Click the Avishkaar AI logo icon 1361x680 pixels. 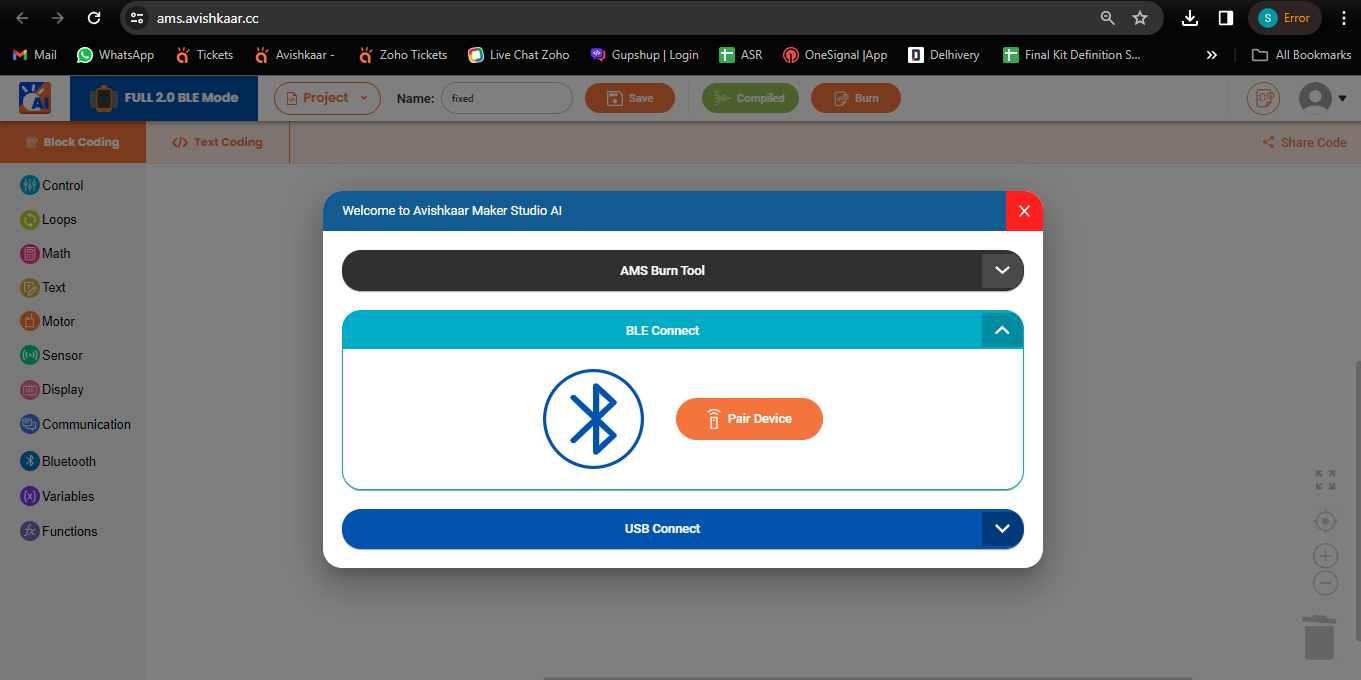pyautogui.click(x=35, y=98)
